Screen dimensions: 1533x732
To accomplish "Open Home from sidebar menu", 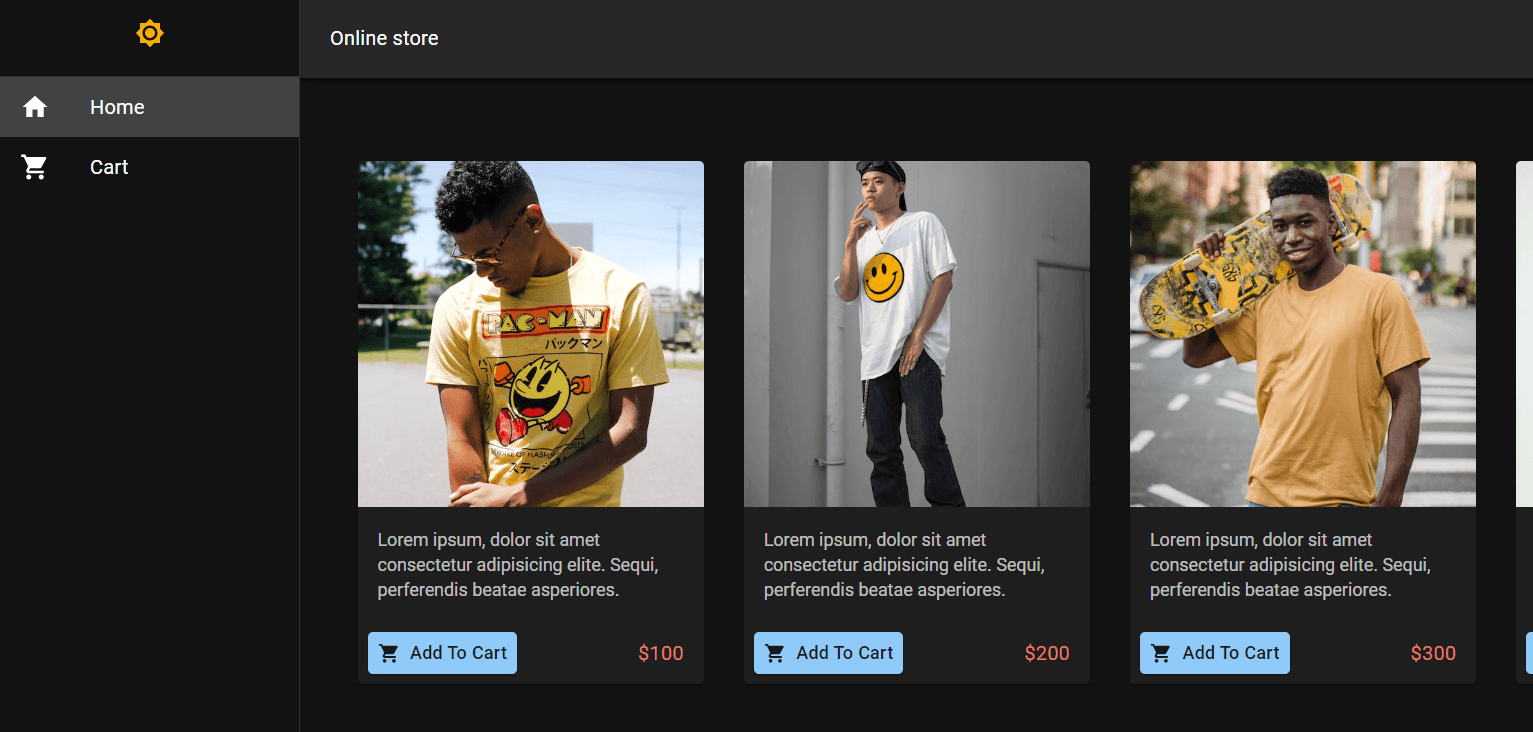I will [117, 107].
